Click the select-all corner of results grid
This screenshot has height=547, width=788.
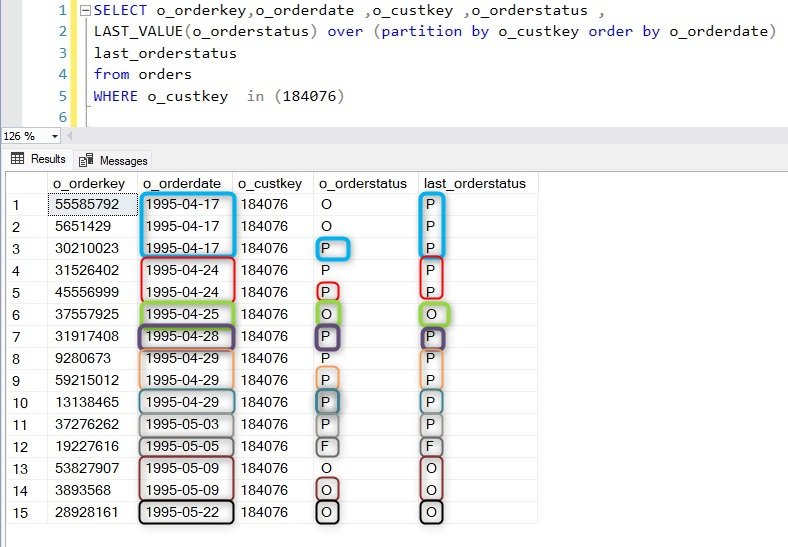tap(27, 184)
